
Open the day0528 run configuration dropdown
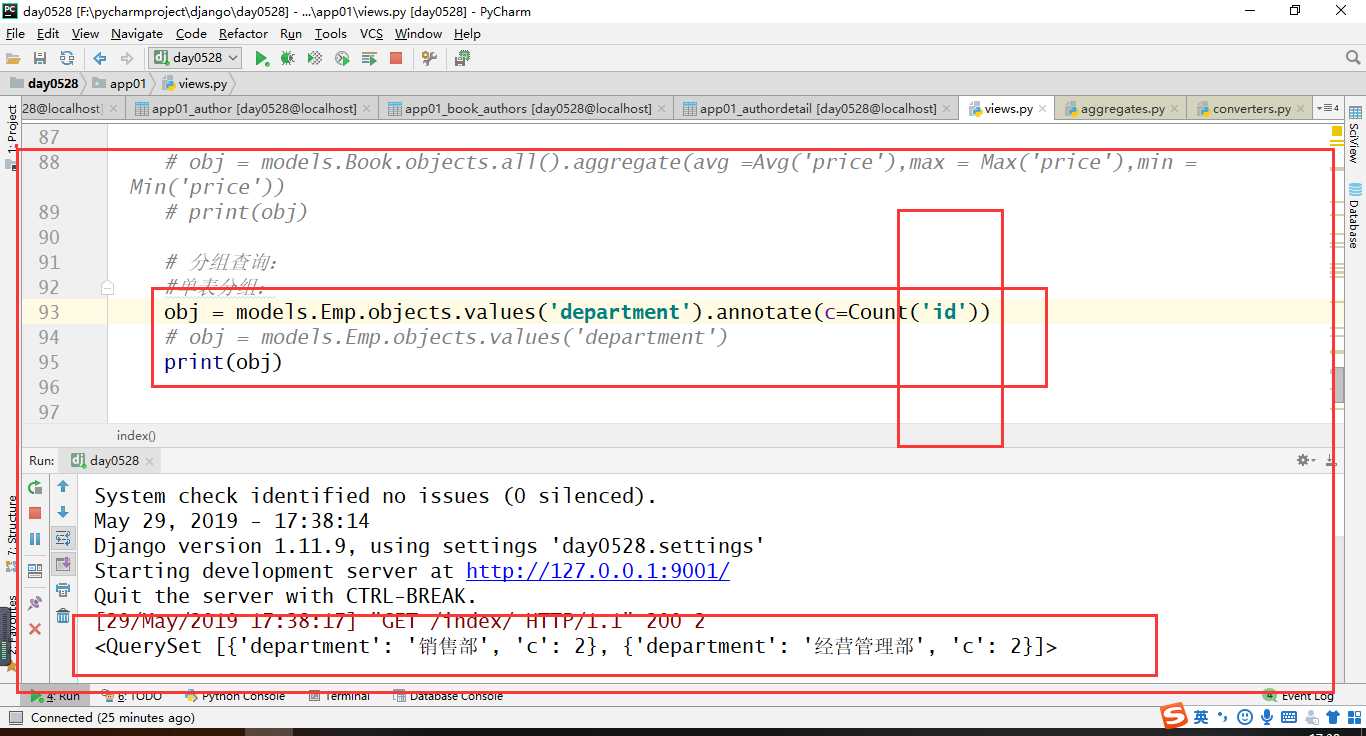click(x=196, y=58)
